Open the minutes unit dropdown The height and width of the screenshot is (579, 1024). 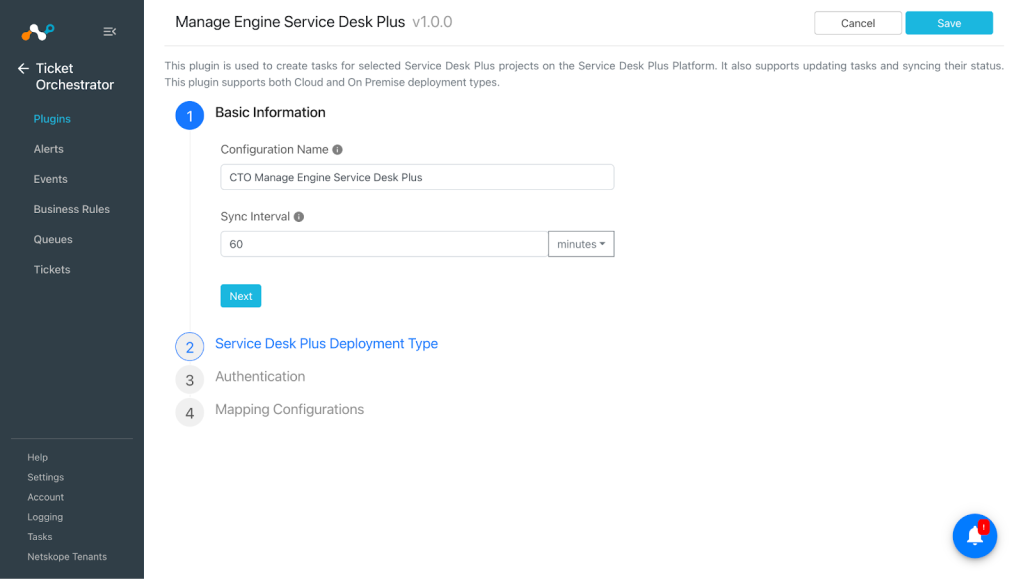(581, 244)
